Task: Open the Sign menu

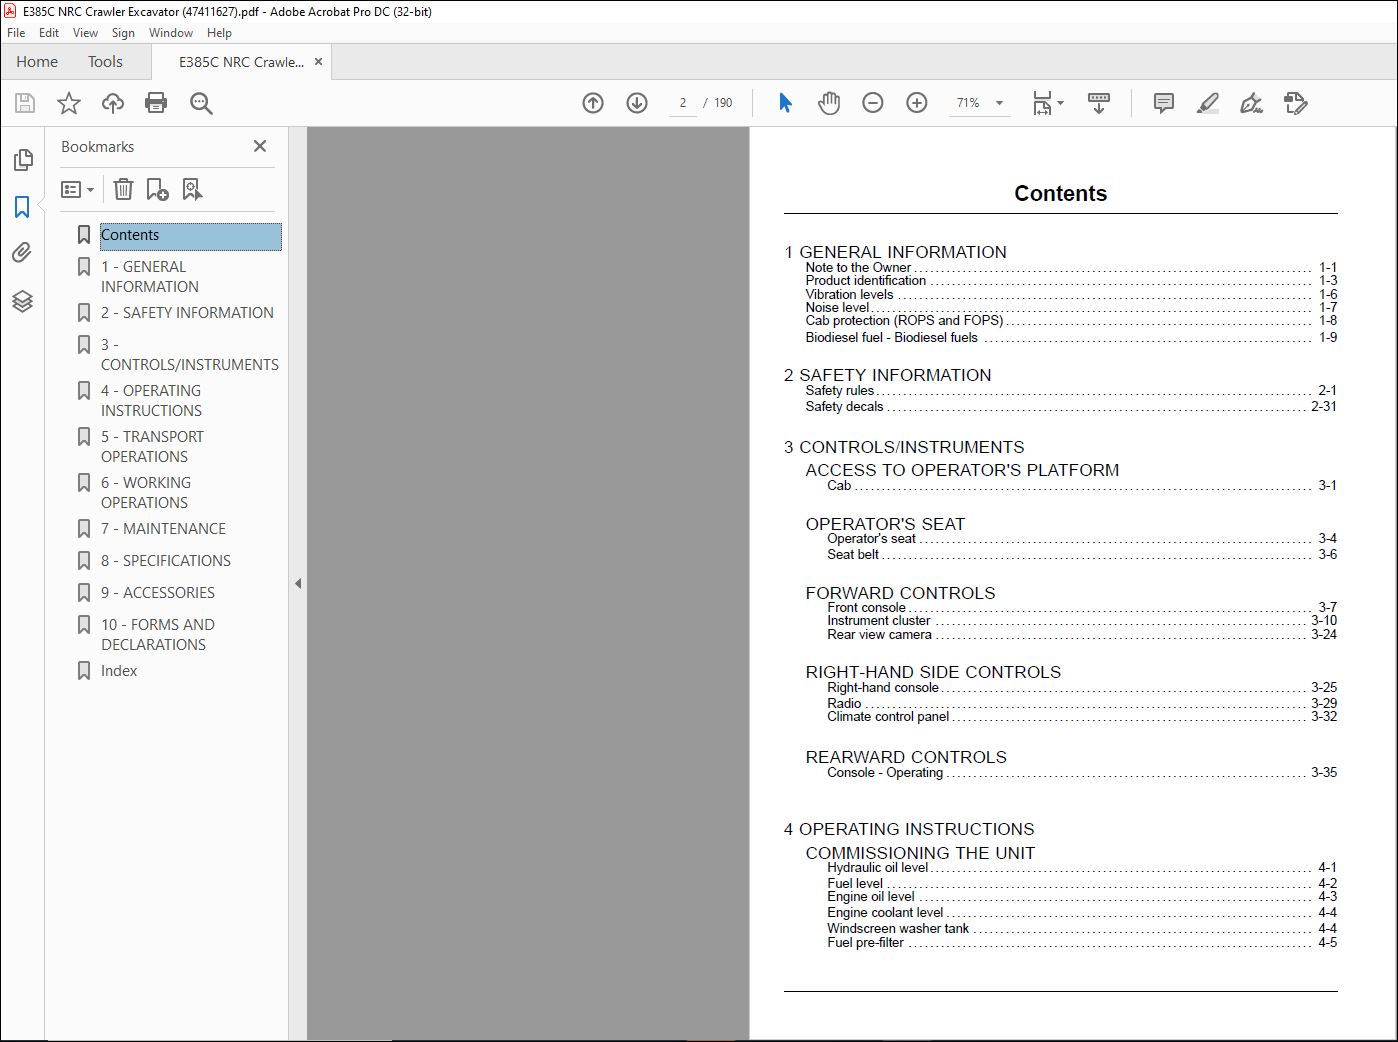Action: pos(123,33)
